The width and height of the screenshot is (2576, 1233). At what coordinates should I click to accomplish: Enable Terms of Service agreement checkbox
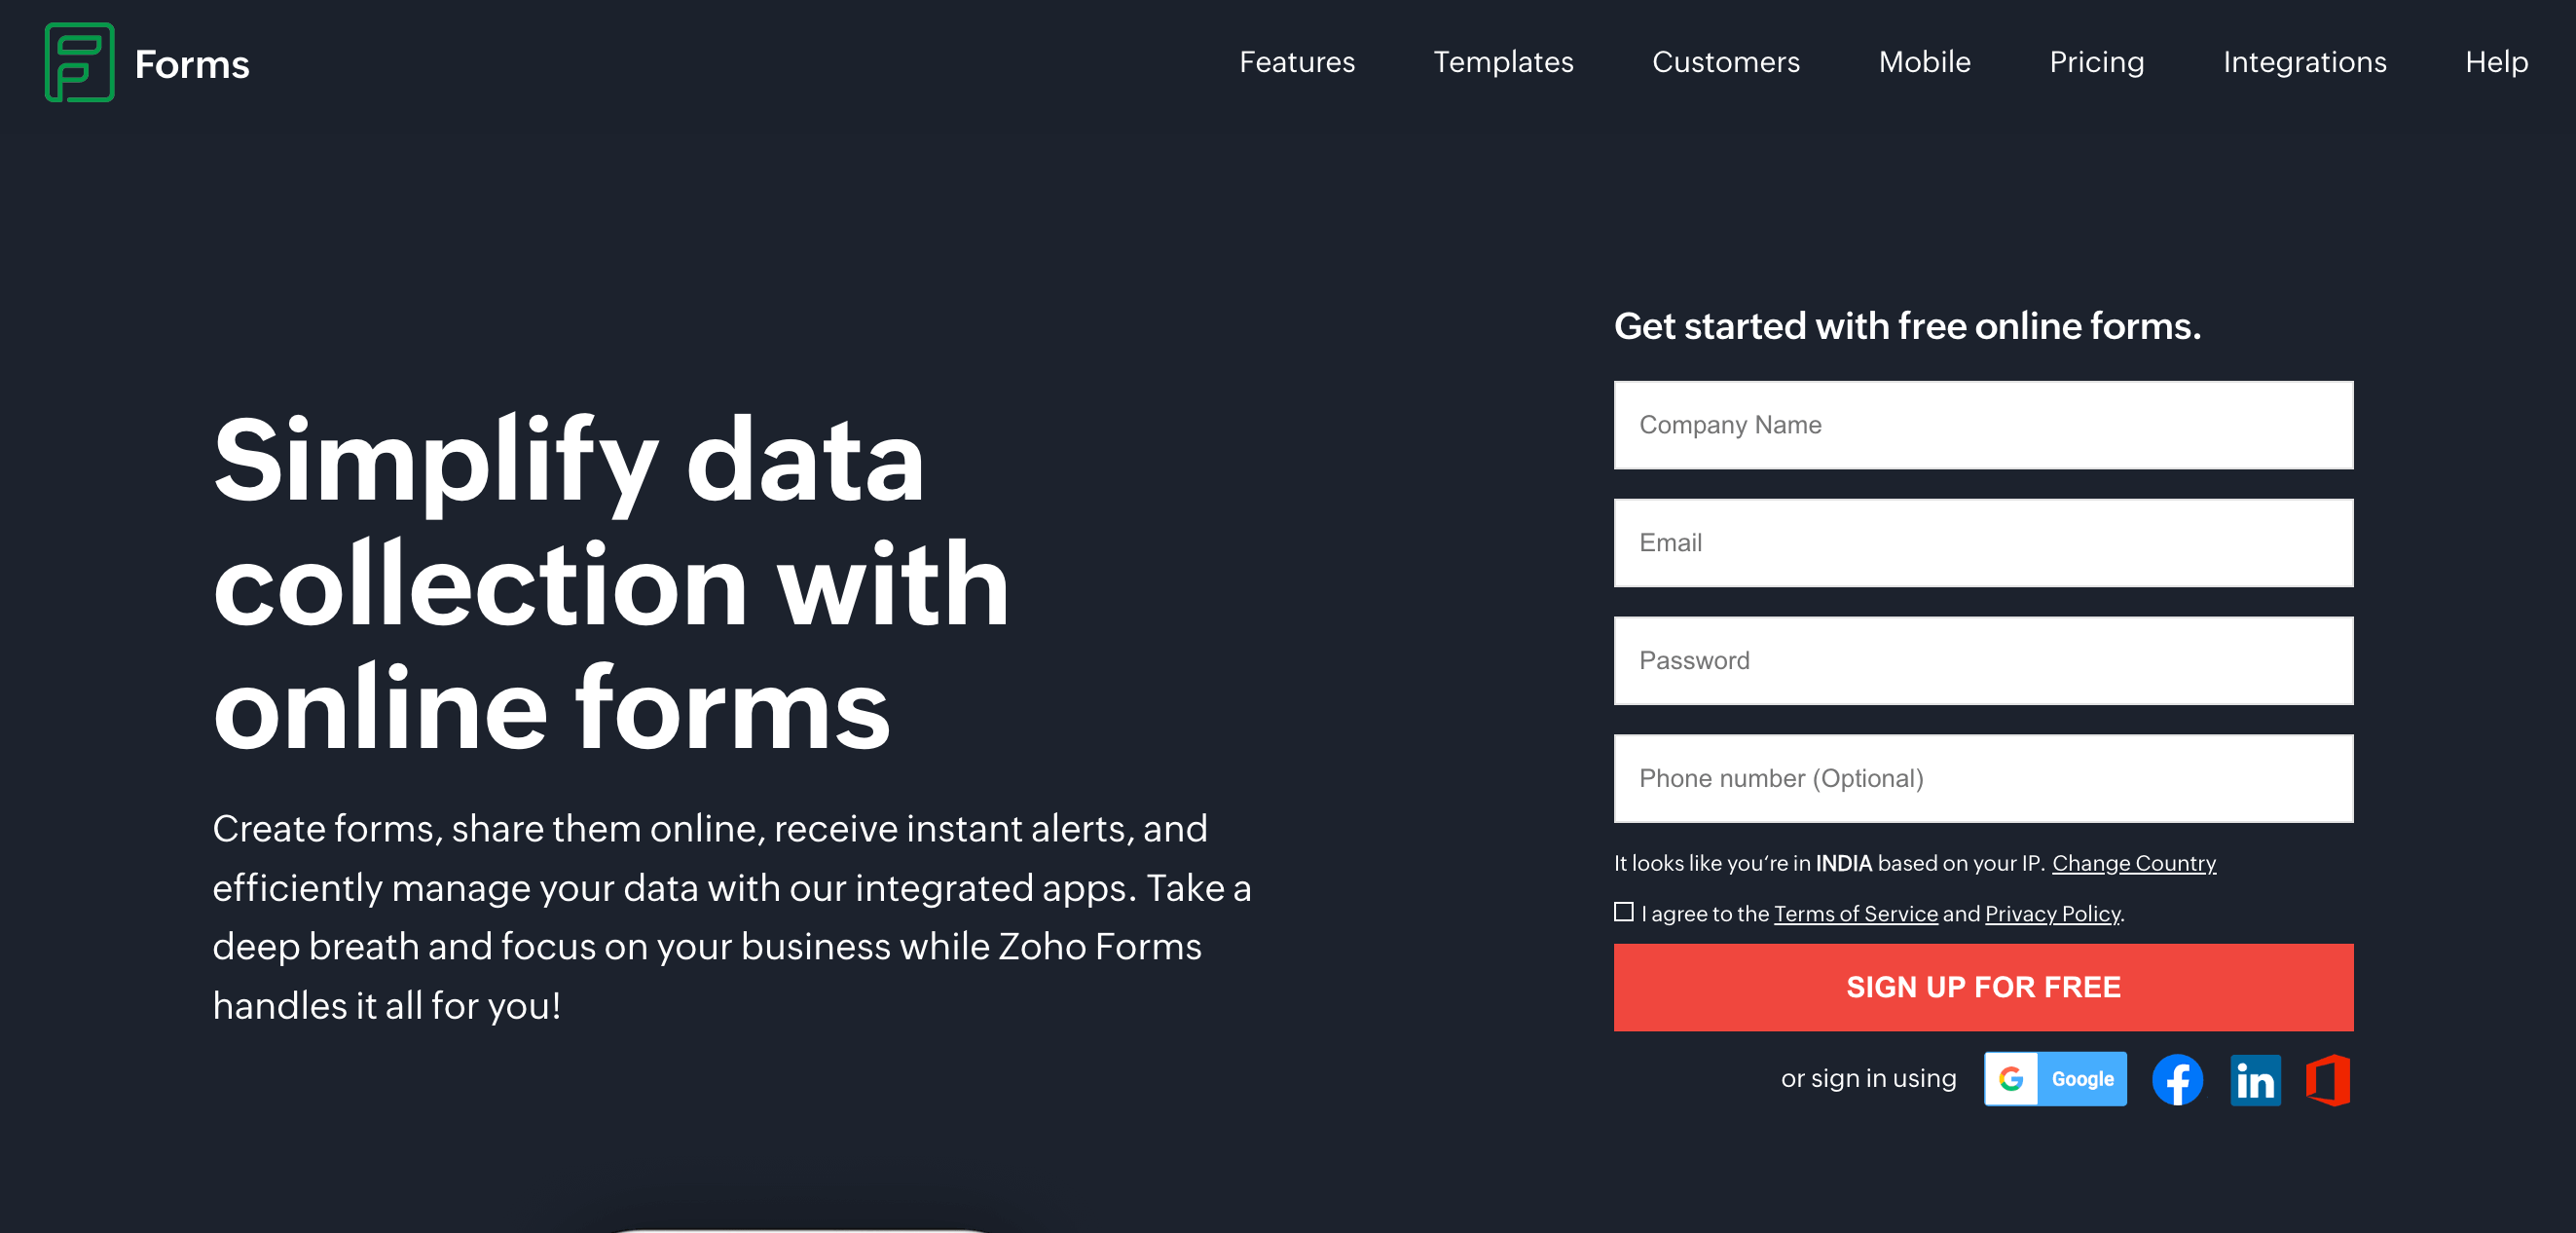[x=1622, y=911]
